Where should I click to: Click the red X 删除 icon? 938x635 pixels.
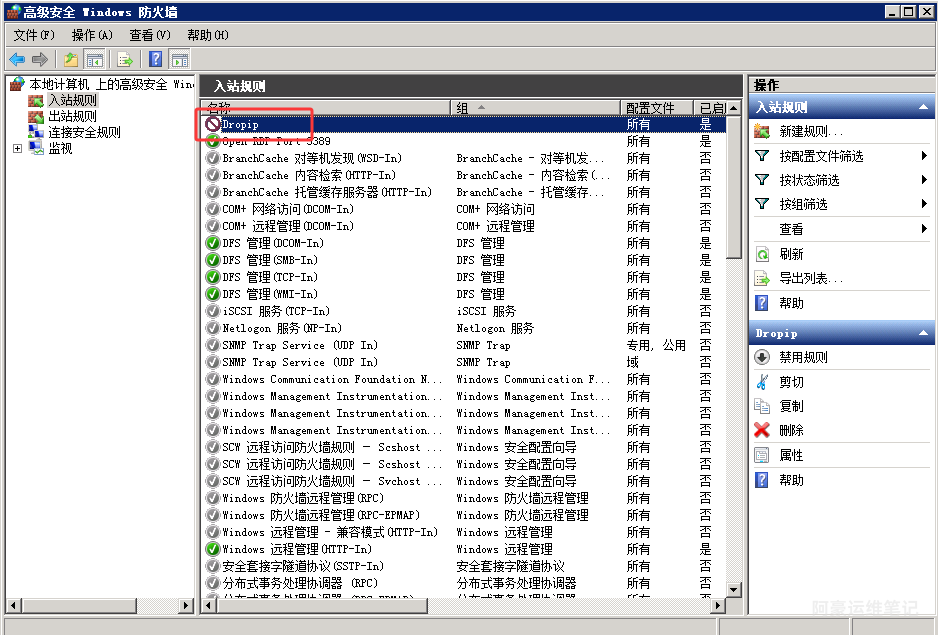coord(762,430)
